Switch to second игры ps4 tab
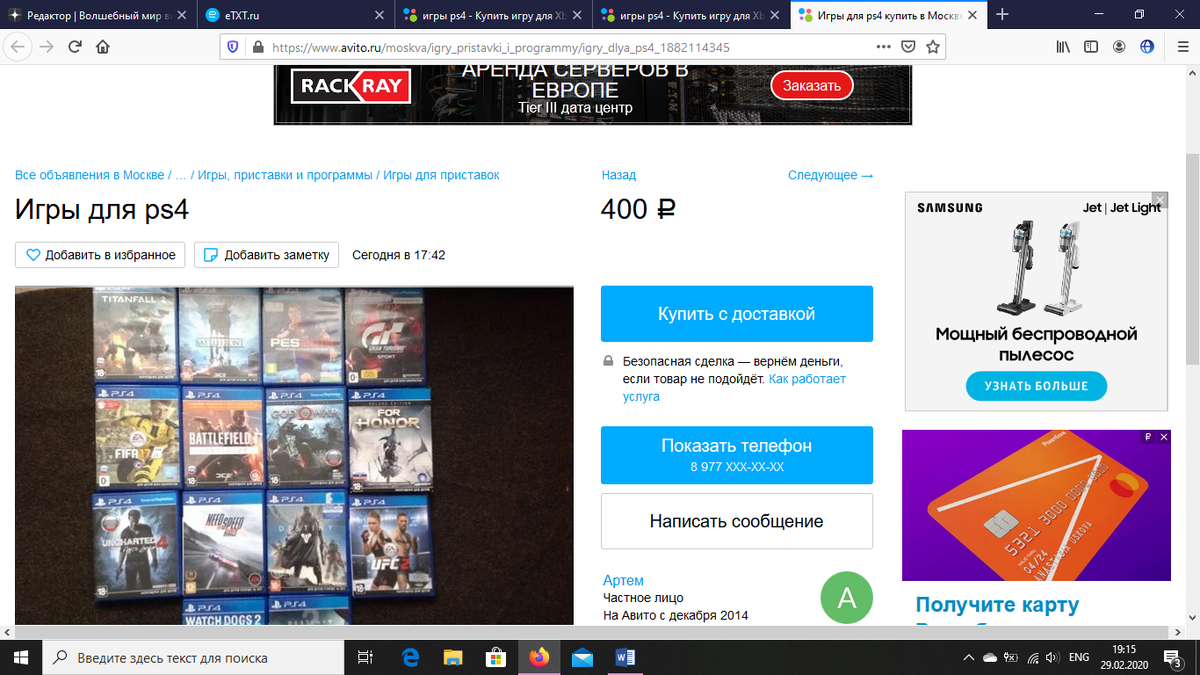Viewport: 1200px width, 675px height. pos(689,15)
